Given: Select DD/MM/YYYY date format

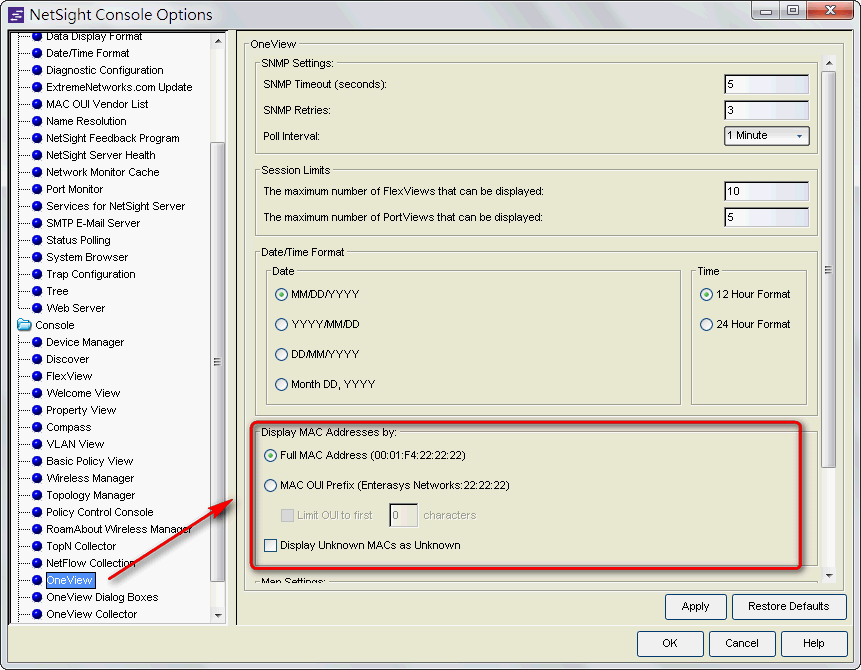Looking at the screenshot, I should (281, 355).
